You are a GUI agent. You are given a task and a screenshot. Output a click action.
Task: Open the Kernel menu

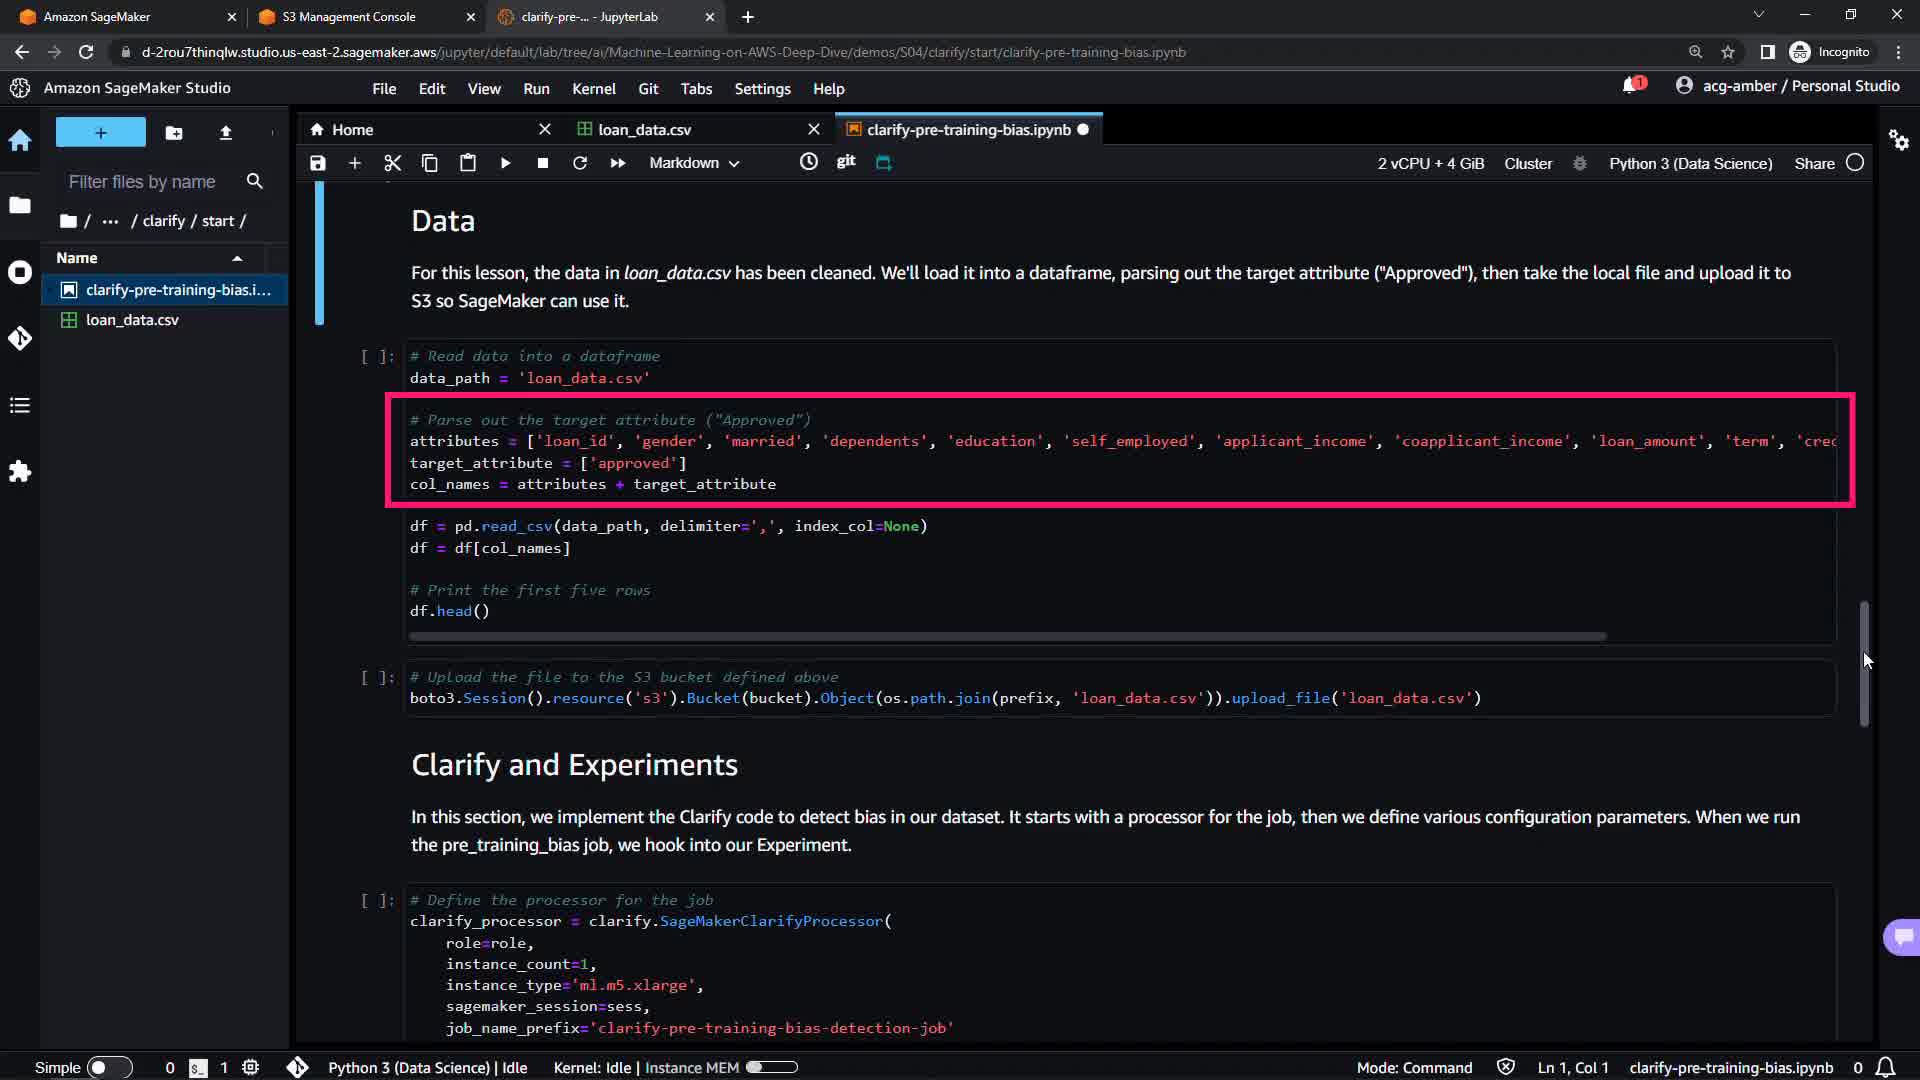point(593,89)
